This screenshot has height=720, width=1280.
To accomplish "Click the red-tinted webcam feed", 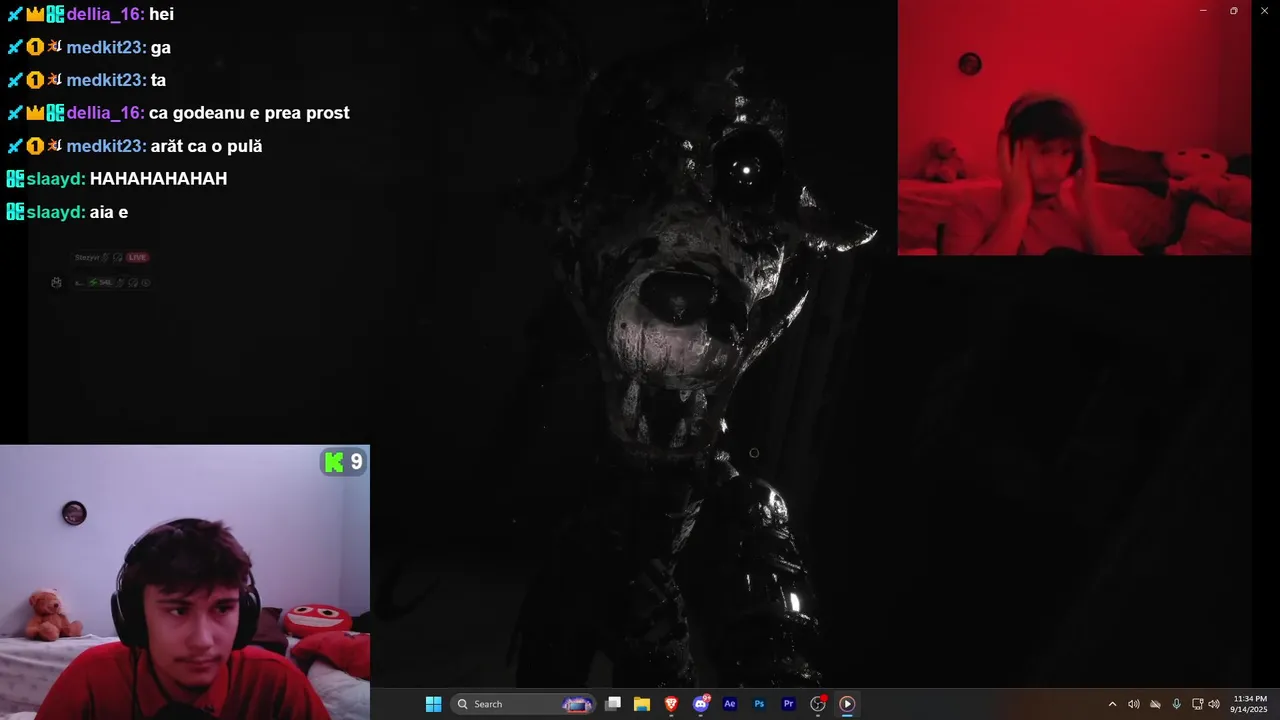I will [x=1074, y=128].
